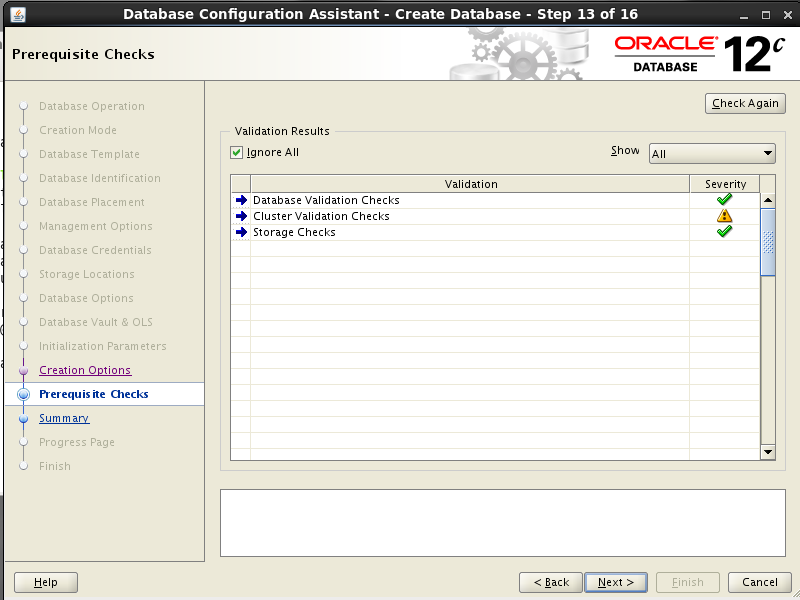This screenshot has width=800, height=600.
Task: Click the scrollbar up arrow in validation table
Action: coord(768,201)
